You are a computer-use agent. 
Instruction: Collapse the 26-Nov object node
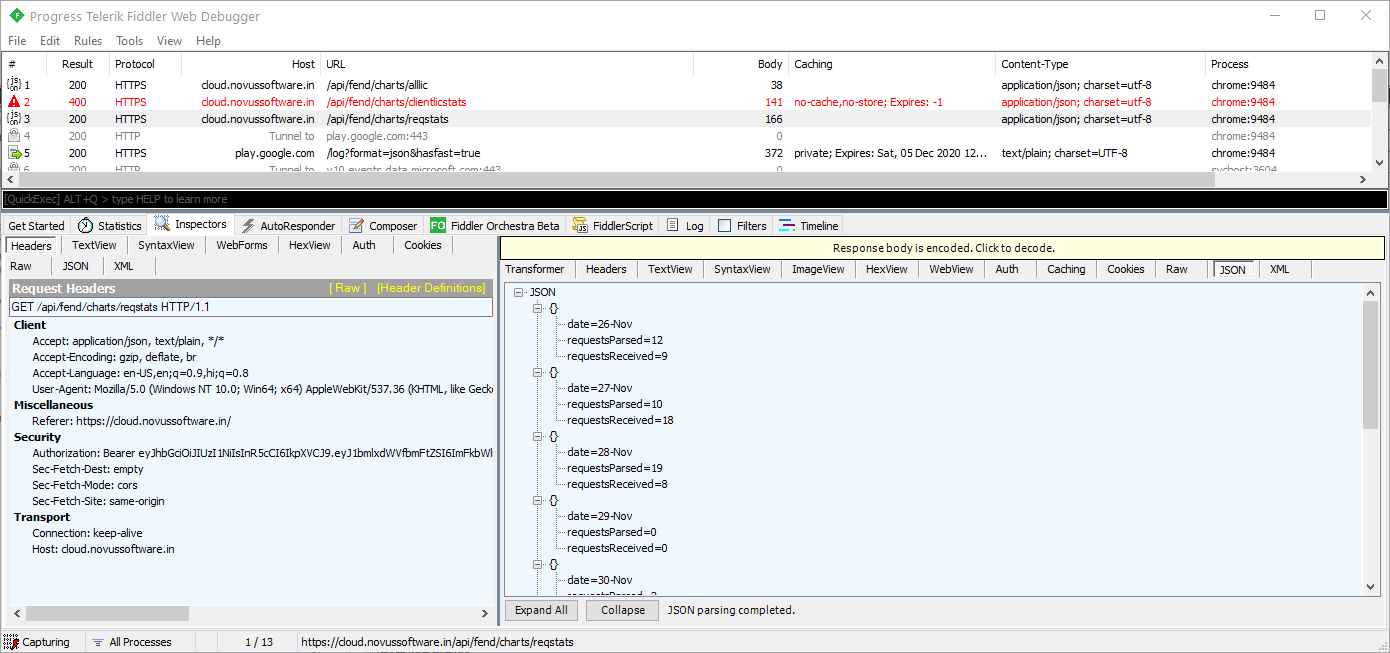(x=537, y=308)
